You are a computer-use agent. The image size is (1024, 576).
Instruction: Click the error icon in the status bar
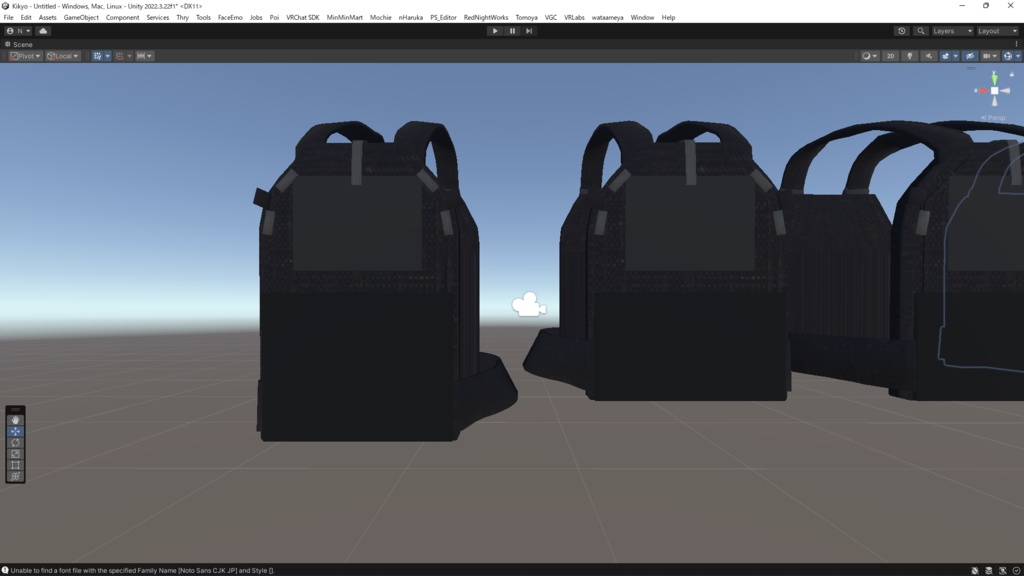pos(5,570)
